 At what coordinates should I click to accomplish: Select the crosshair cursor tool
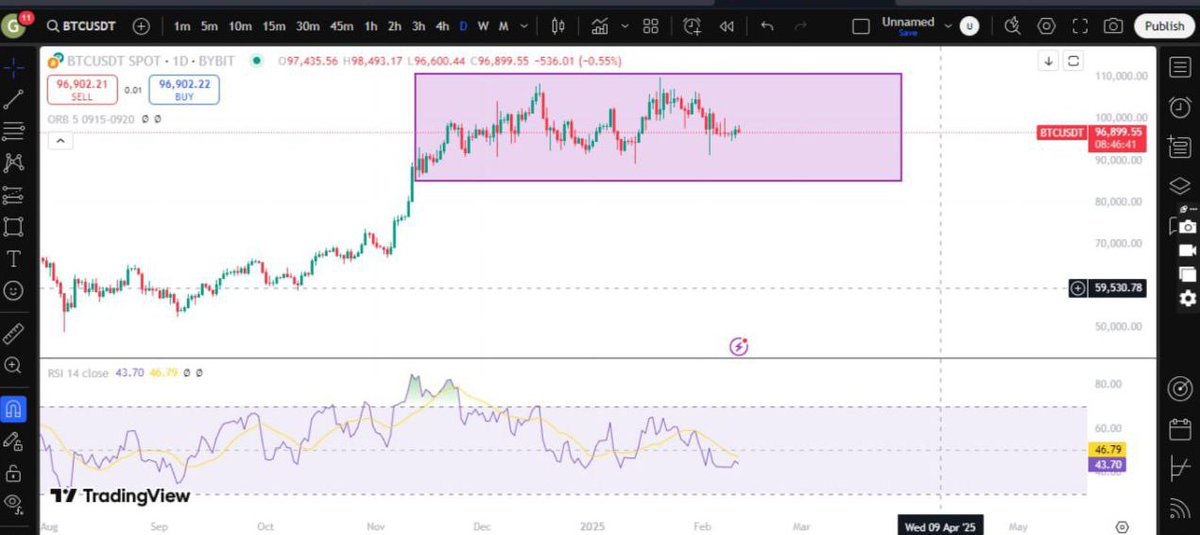(14, 67)
